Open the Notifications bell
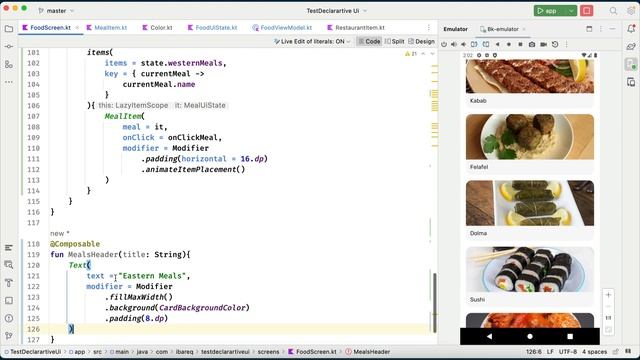640x360 pixels. click(x=631, y=29)
